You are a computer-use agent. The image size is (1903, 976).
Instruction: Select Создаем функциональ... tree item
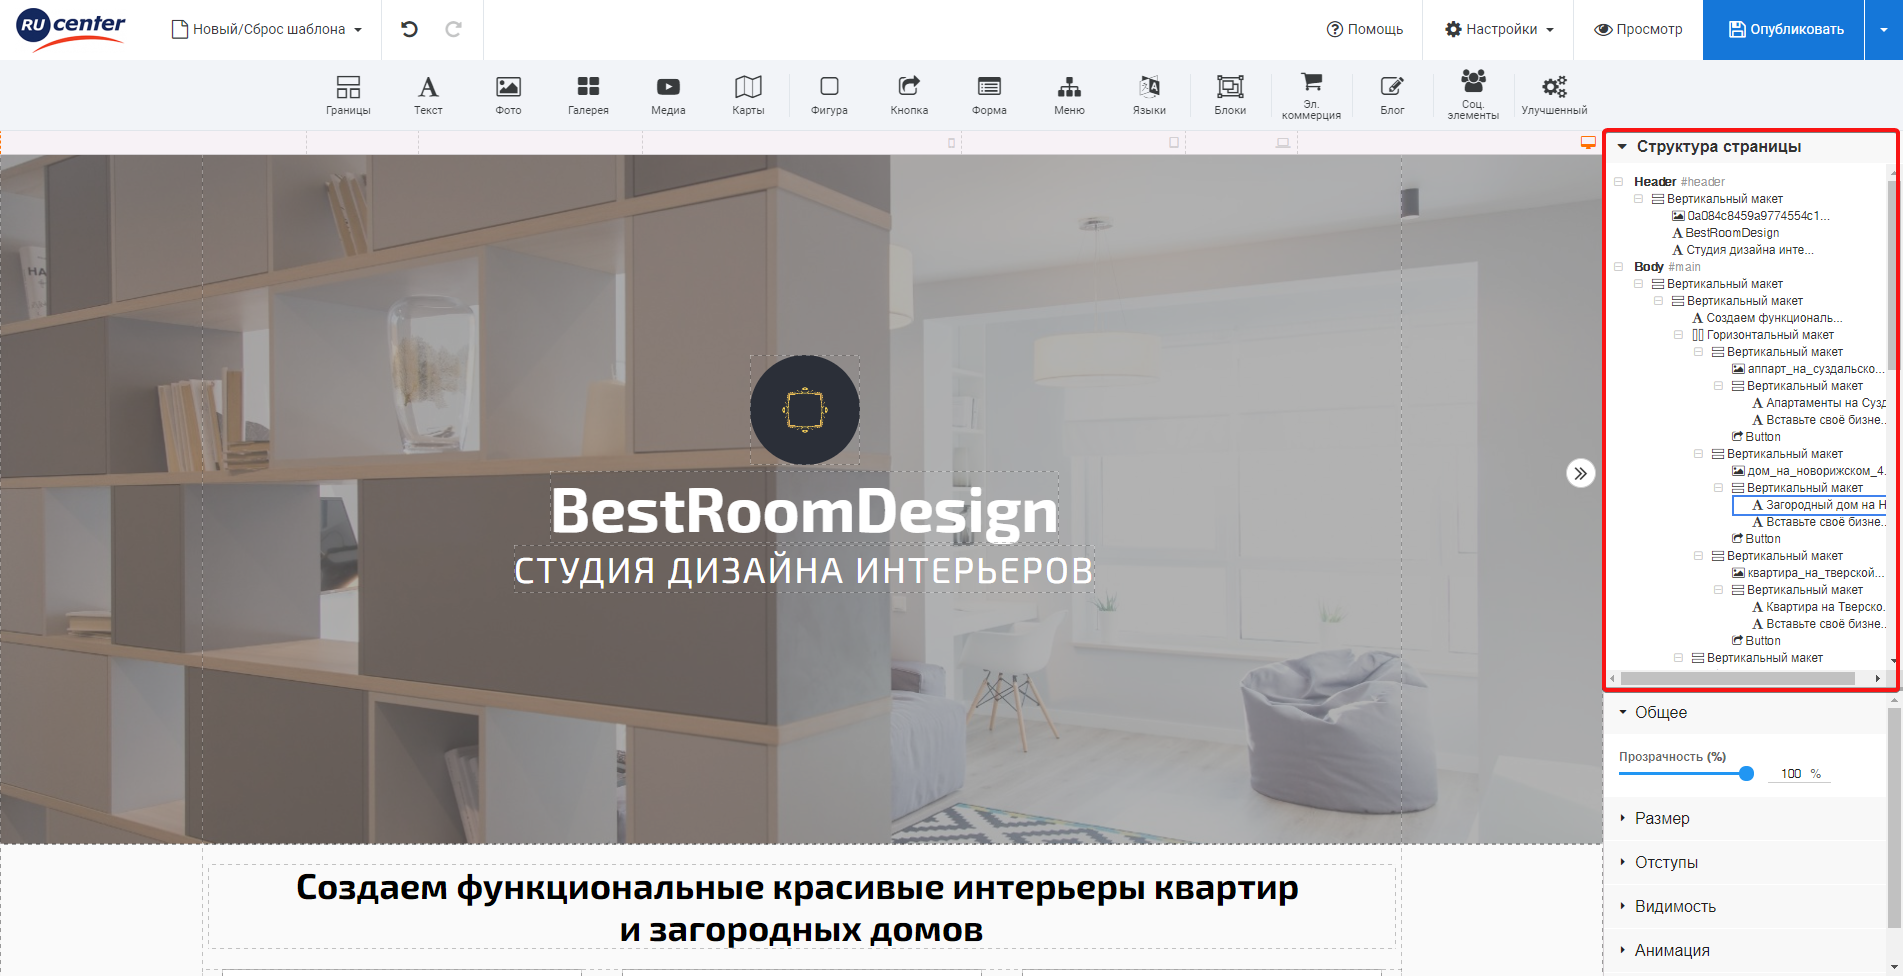point(1767,317)
